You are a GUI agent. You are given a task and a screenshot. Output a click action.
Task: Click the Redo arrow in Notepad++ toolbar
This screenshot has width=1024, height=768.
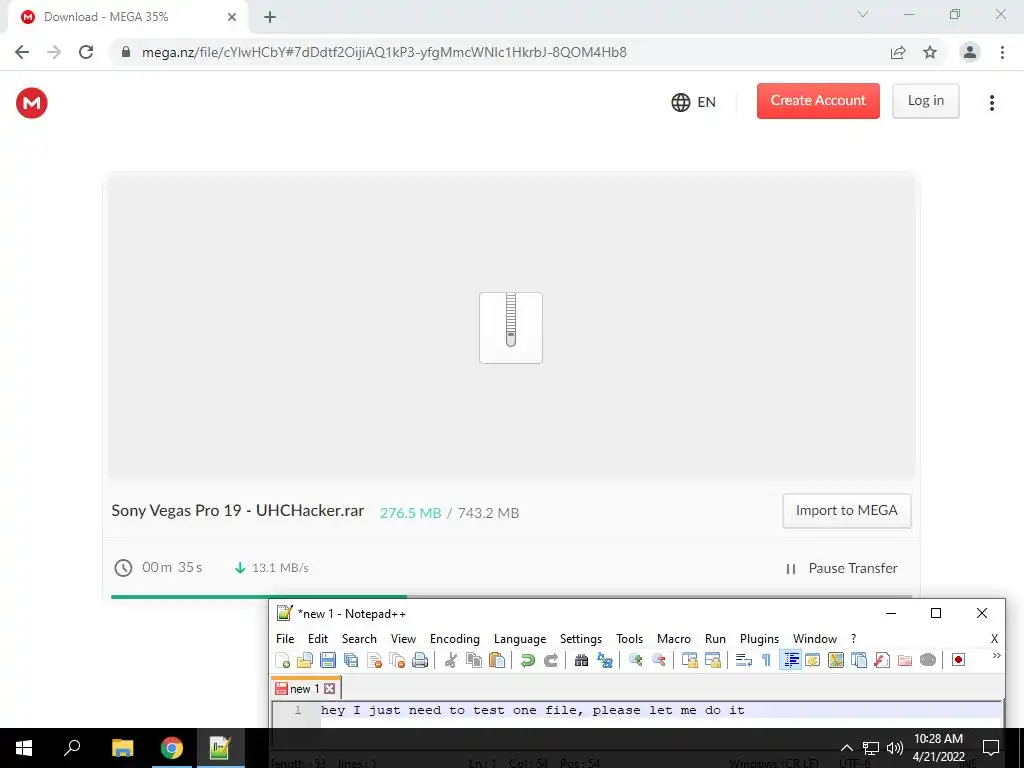pos(551,660)
